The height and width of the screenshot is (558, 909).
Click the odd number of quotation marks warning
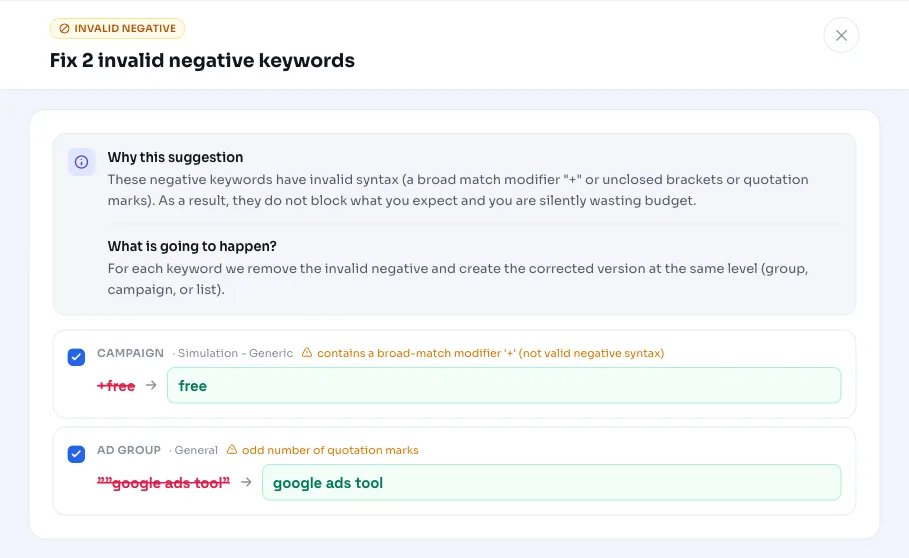pos(330,450)
